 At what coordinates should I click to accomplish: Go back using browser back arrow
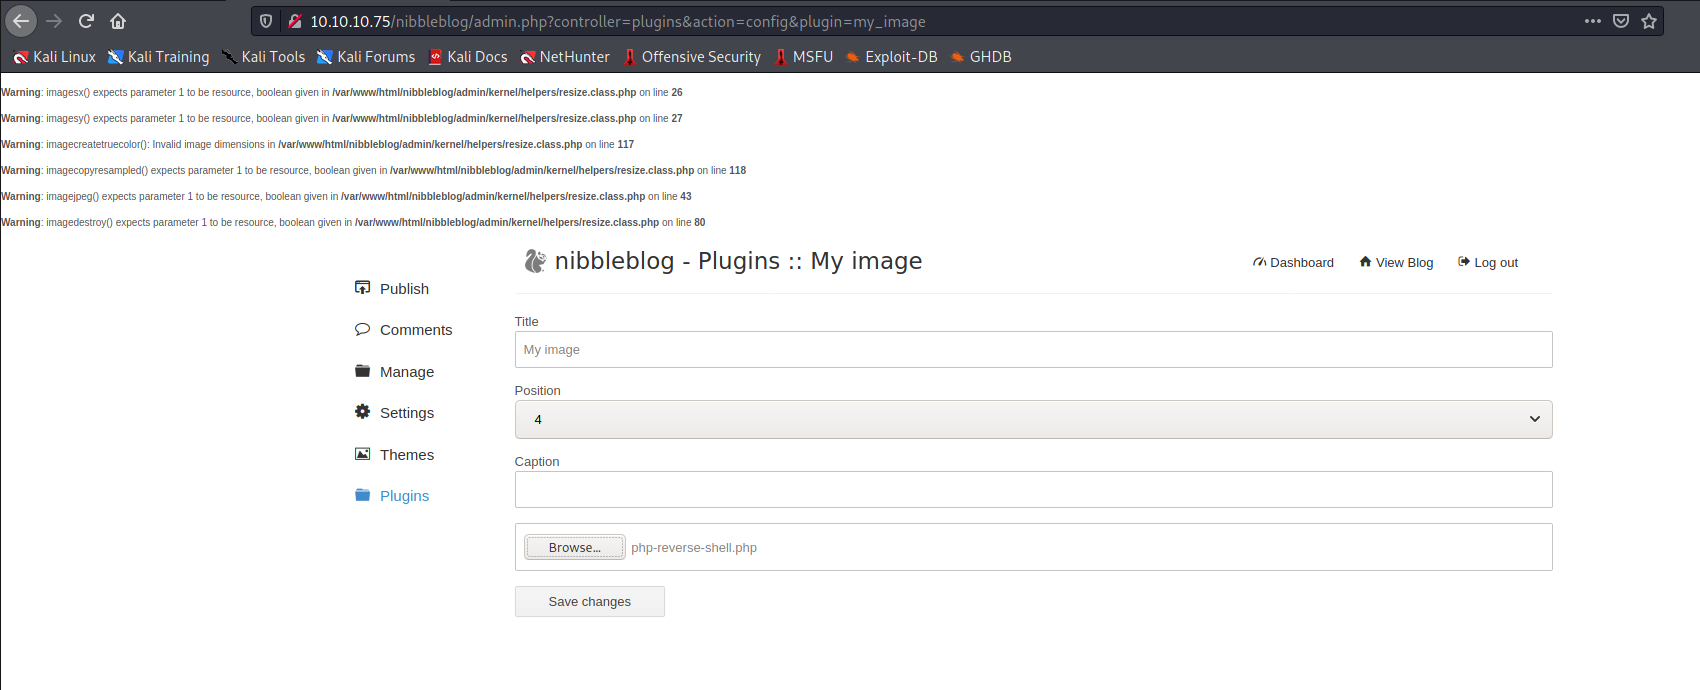click(x=21, y=21)
